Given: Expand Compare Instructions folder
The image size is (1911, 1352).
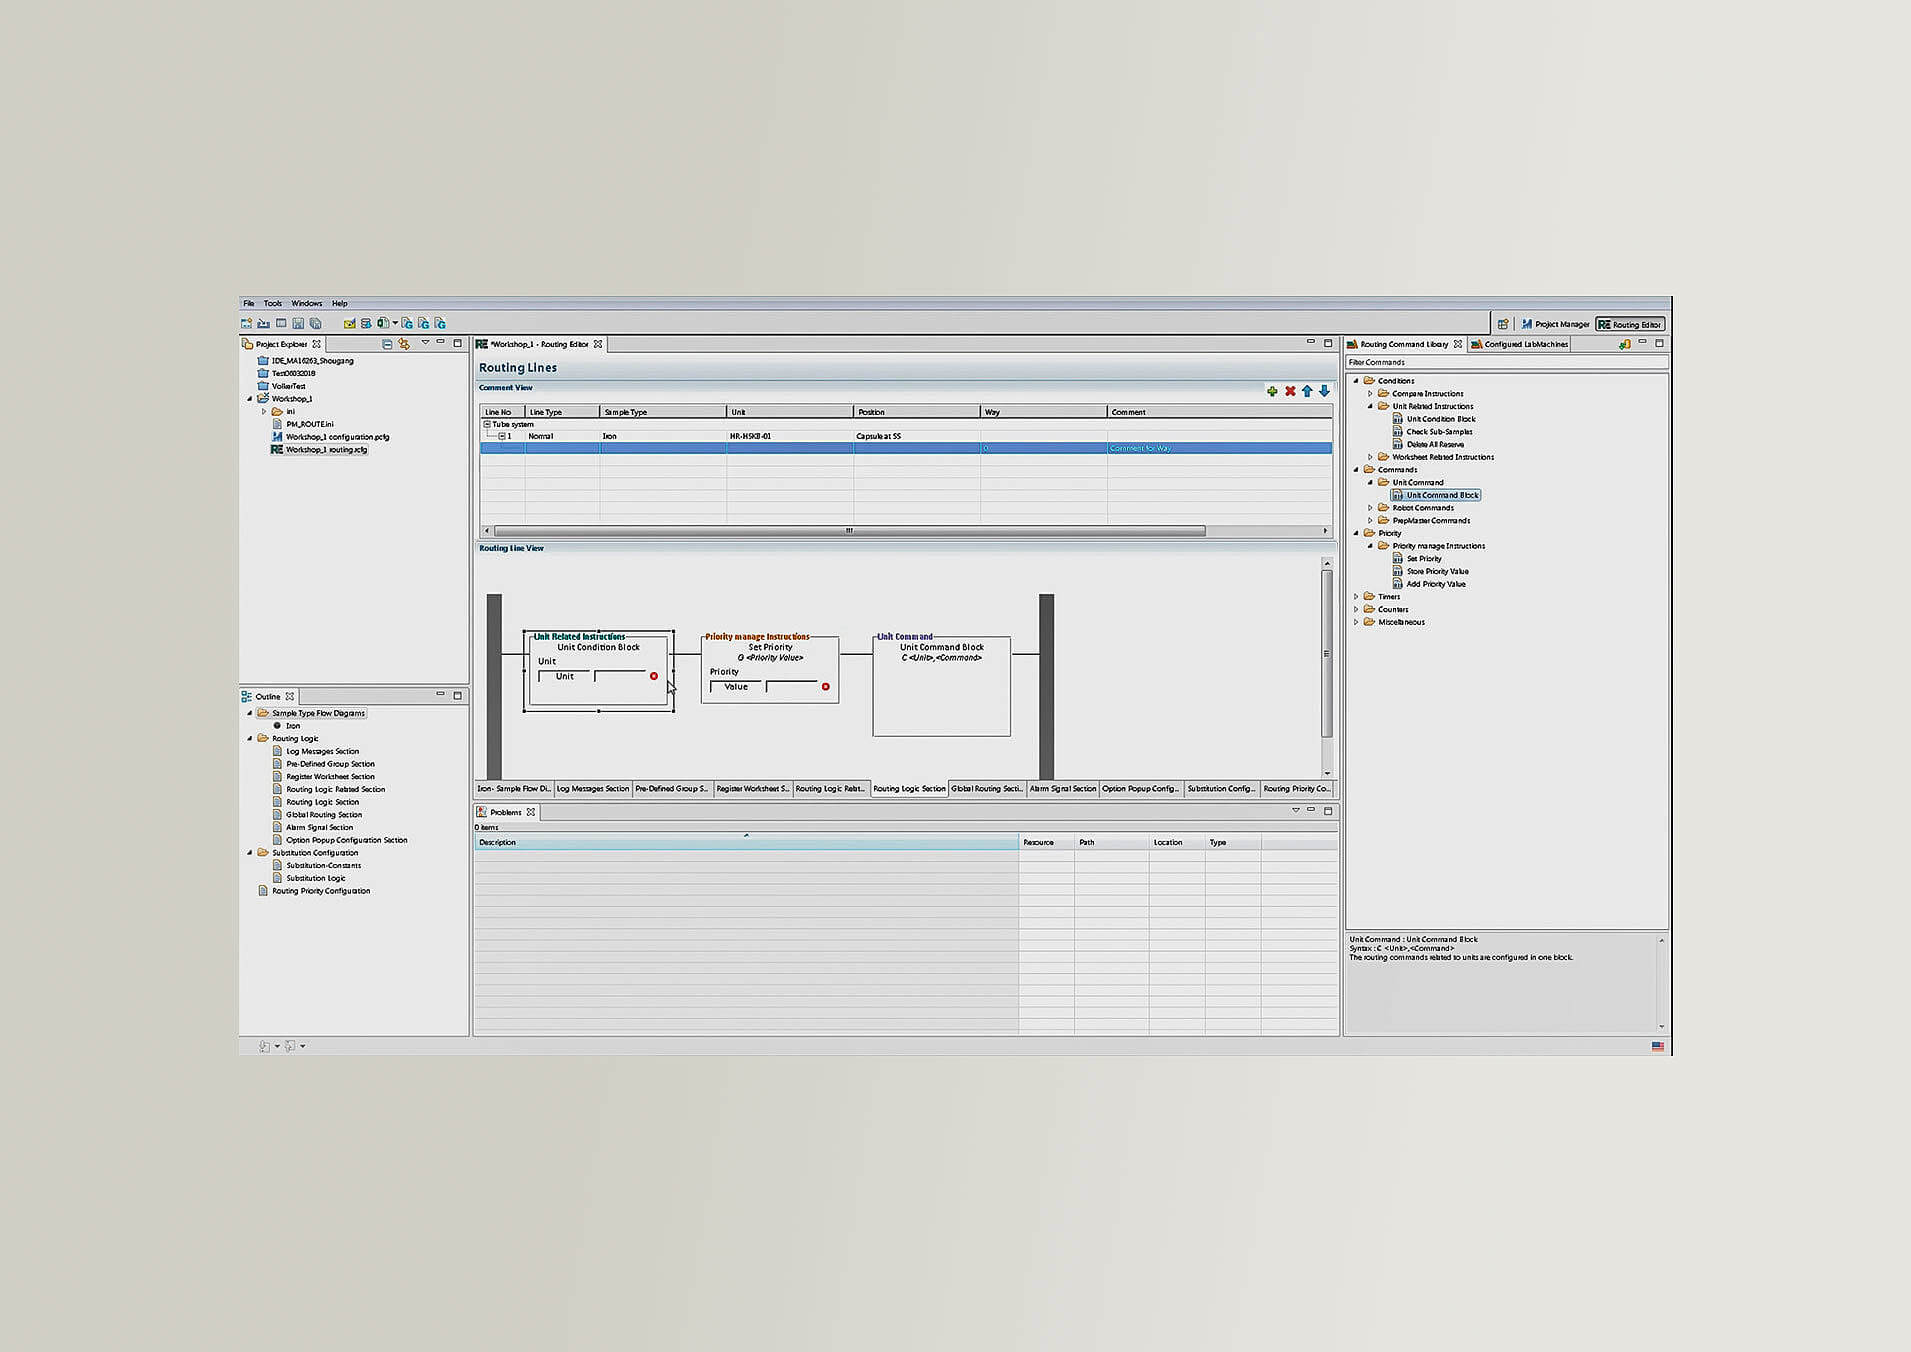Looking at the screenshot, I should [x=1370, y=394].
